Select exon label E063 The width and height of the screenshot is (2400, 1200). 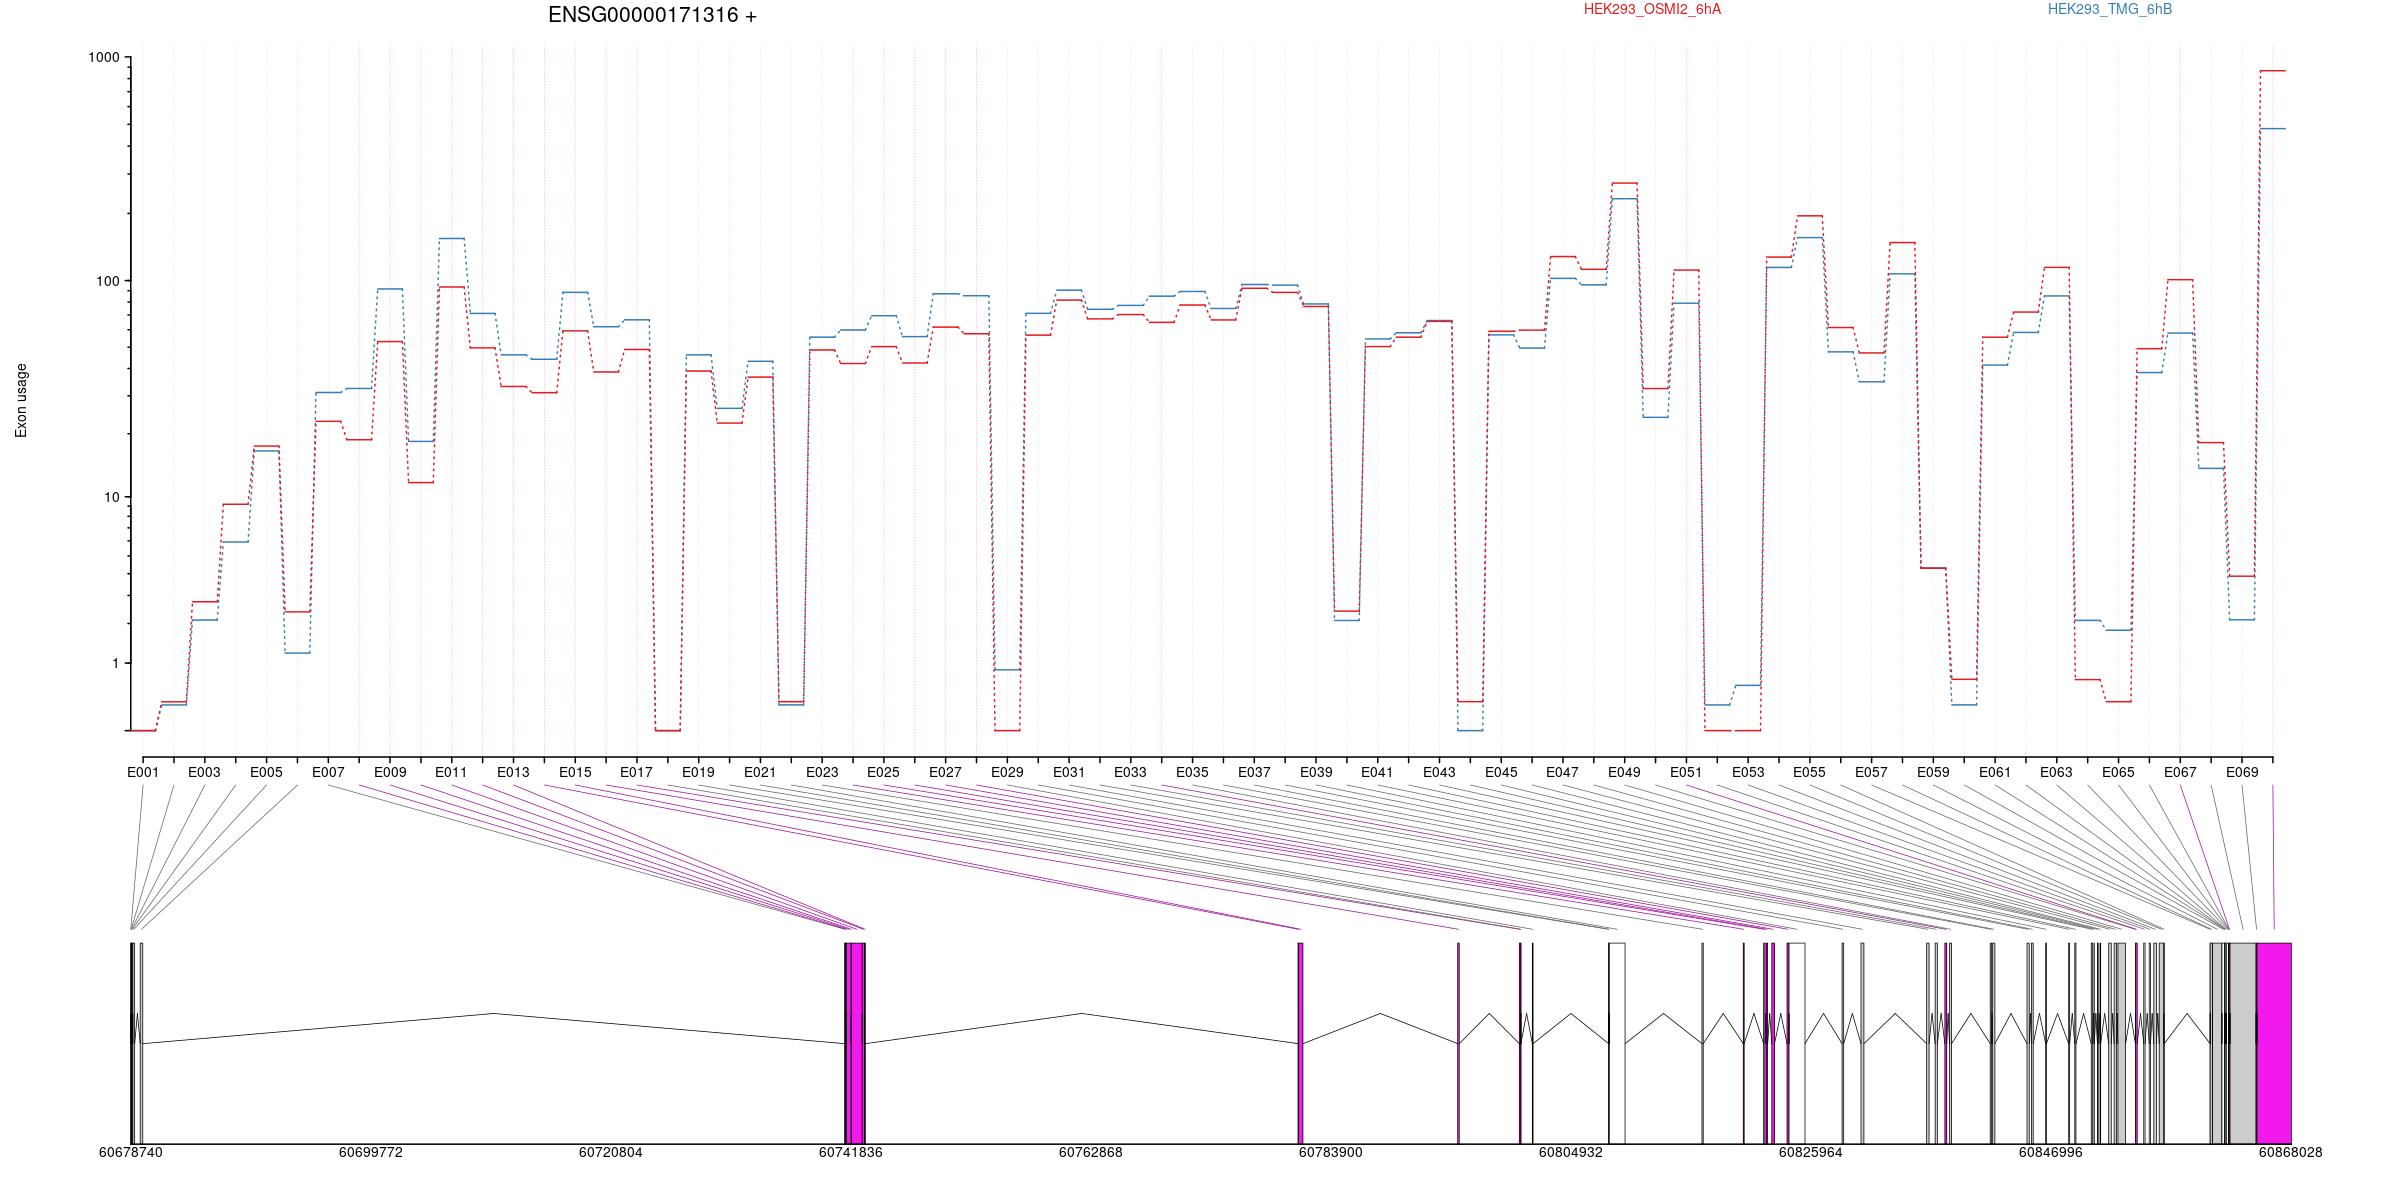click(x=2056, y=772)
